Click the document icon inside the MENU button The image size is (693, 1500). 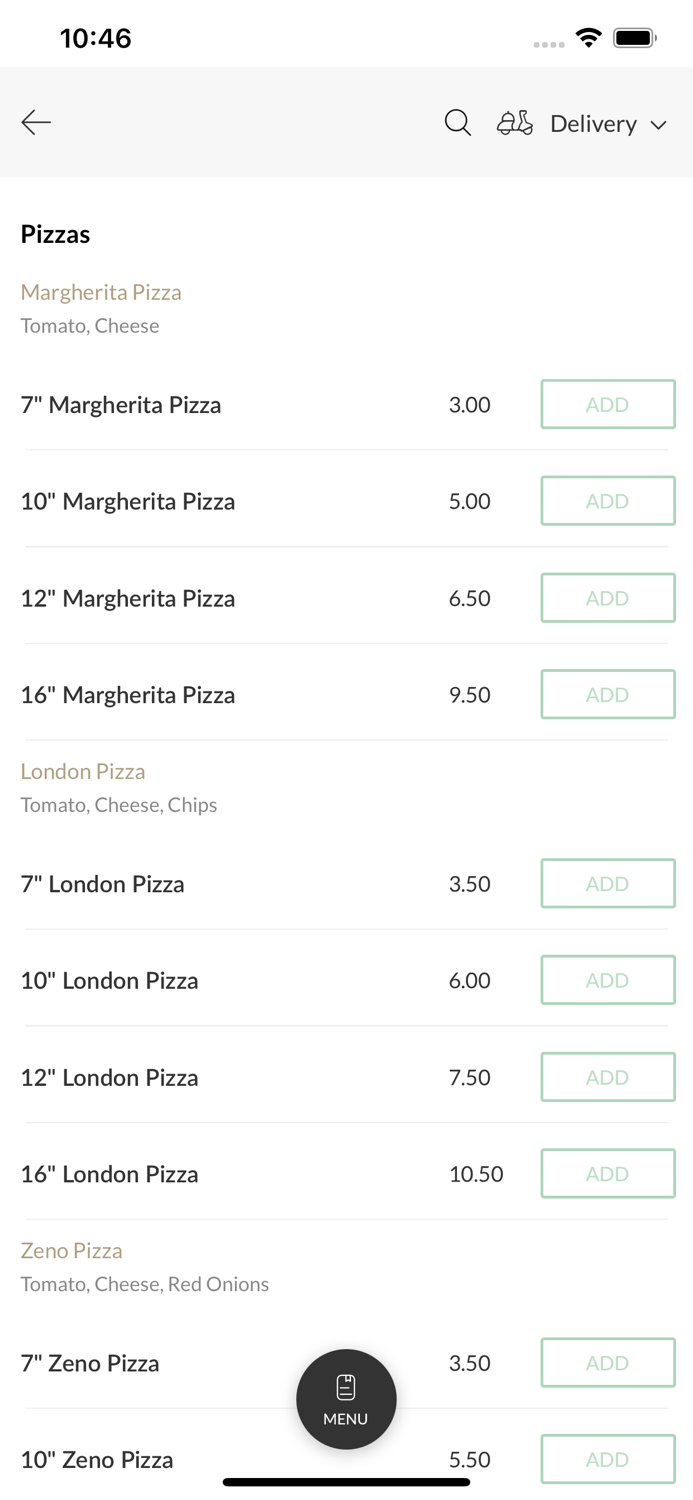coord(346,1386)
